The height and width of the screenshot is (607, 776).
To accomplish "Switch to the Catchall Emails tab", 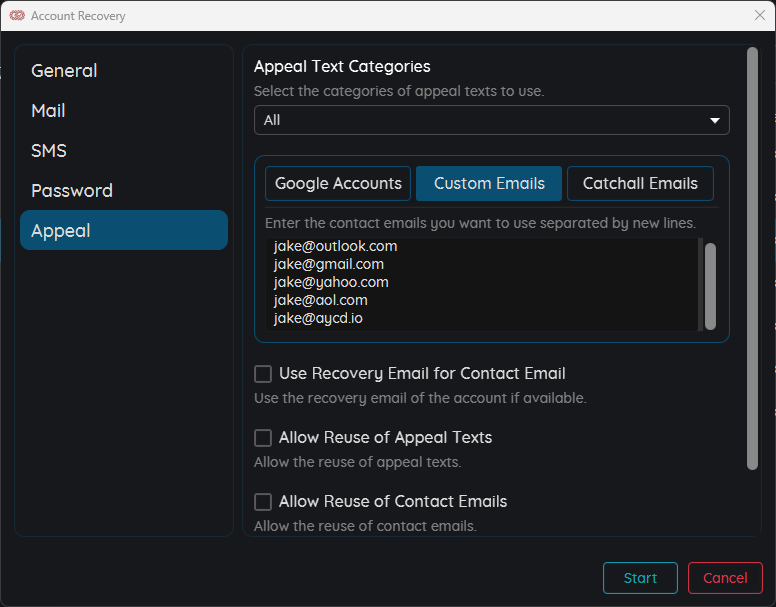I will 640,184.
